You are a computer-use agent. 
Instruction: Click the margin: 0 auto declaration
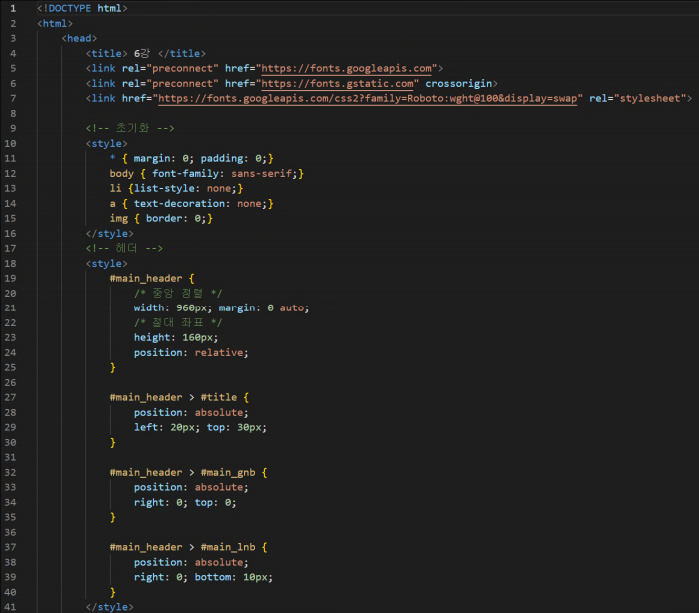263,308
